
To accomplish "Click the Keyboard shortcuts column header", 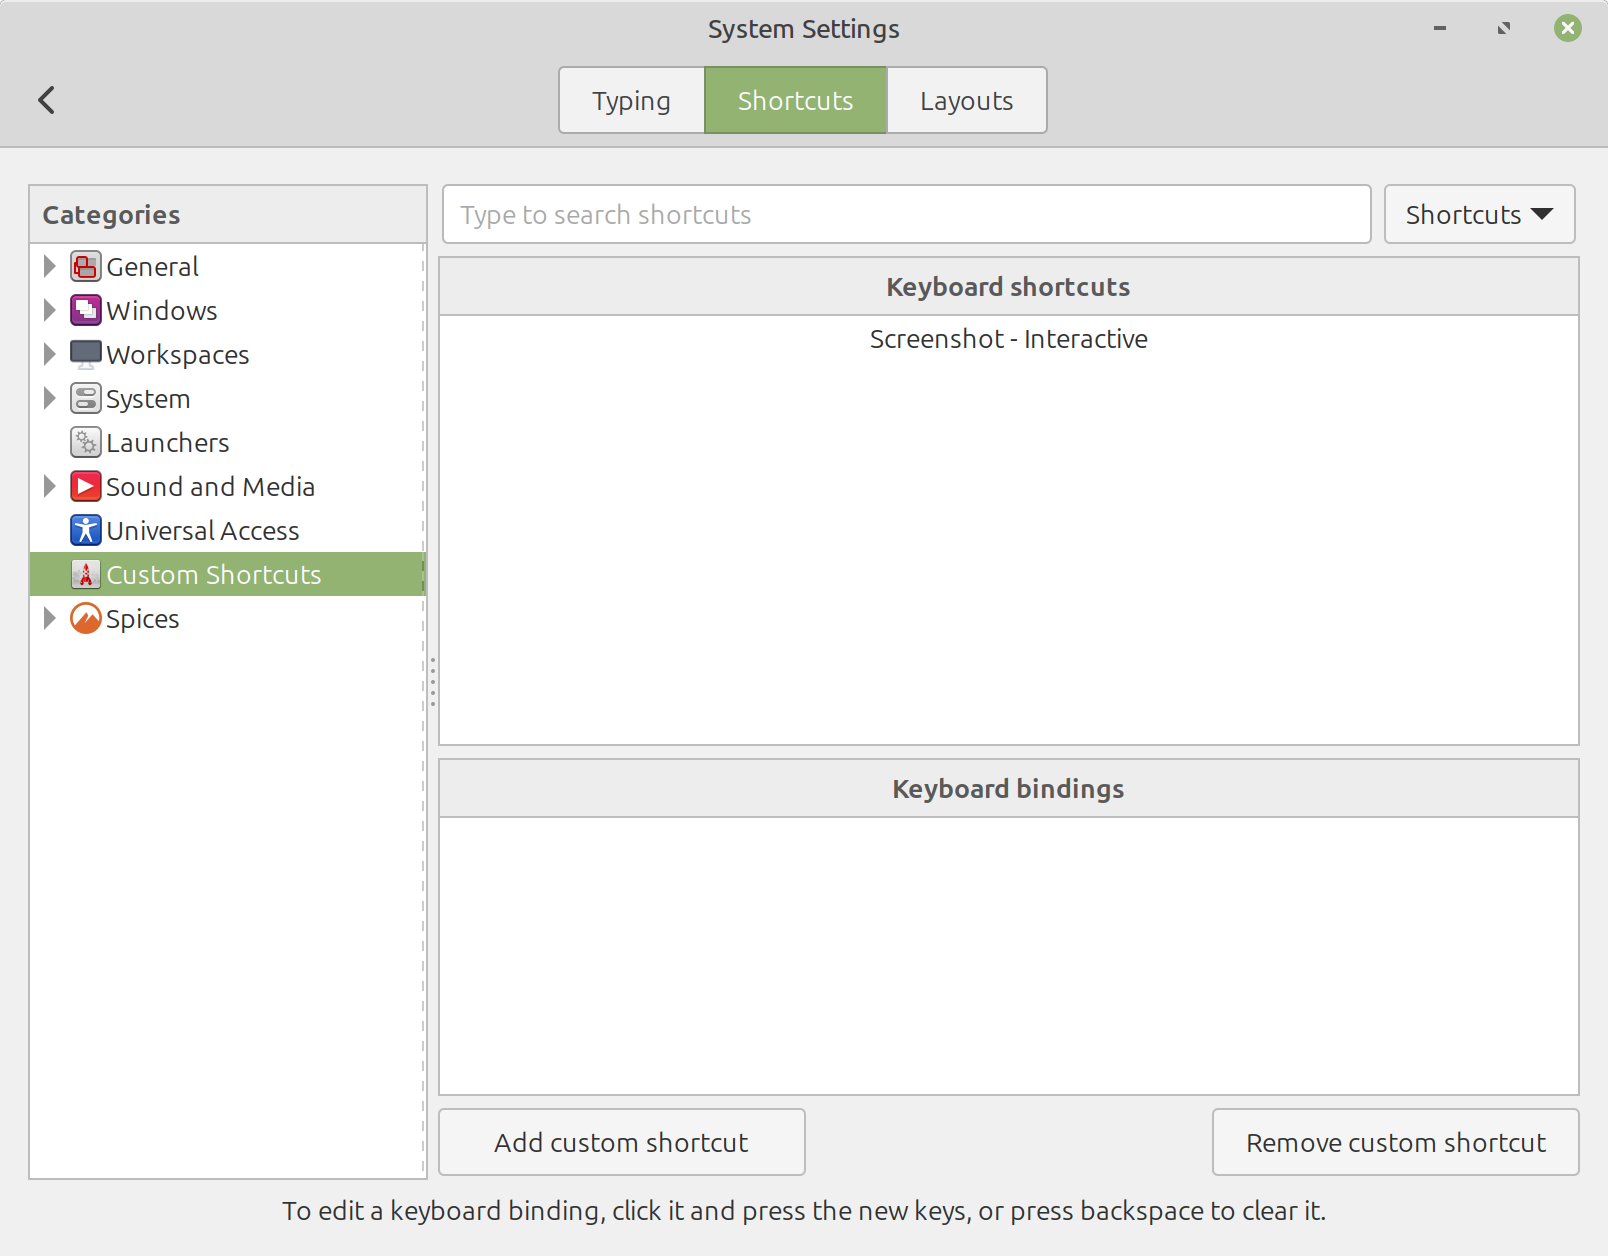I will click(x=1008, y=287).
